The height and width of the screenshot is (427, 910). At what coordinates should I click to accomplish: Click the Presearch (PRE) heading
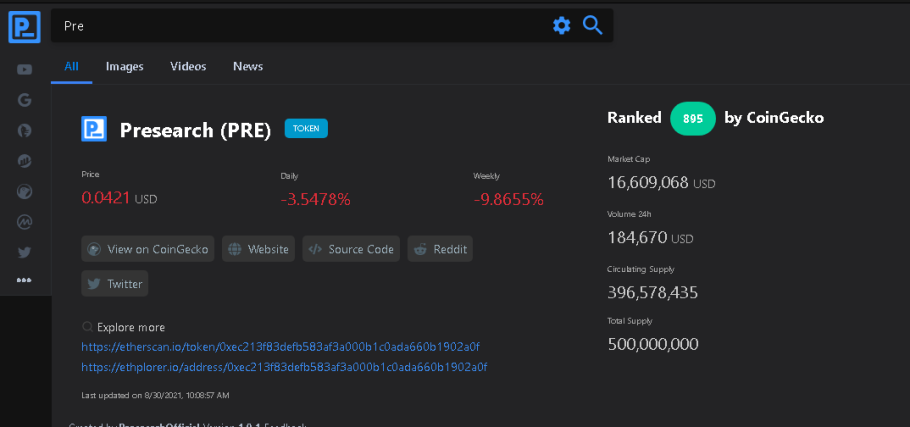point(196,131)
